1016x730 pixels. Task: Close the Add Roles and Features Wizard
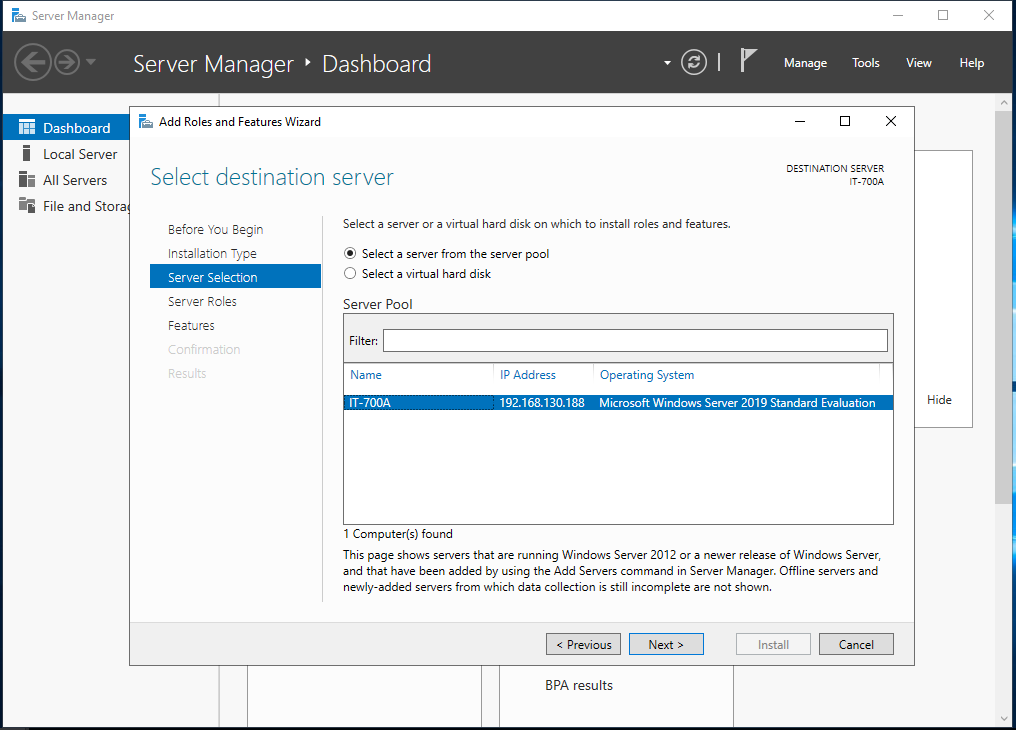[x=891, y=121]
